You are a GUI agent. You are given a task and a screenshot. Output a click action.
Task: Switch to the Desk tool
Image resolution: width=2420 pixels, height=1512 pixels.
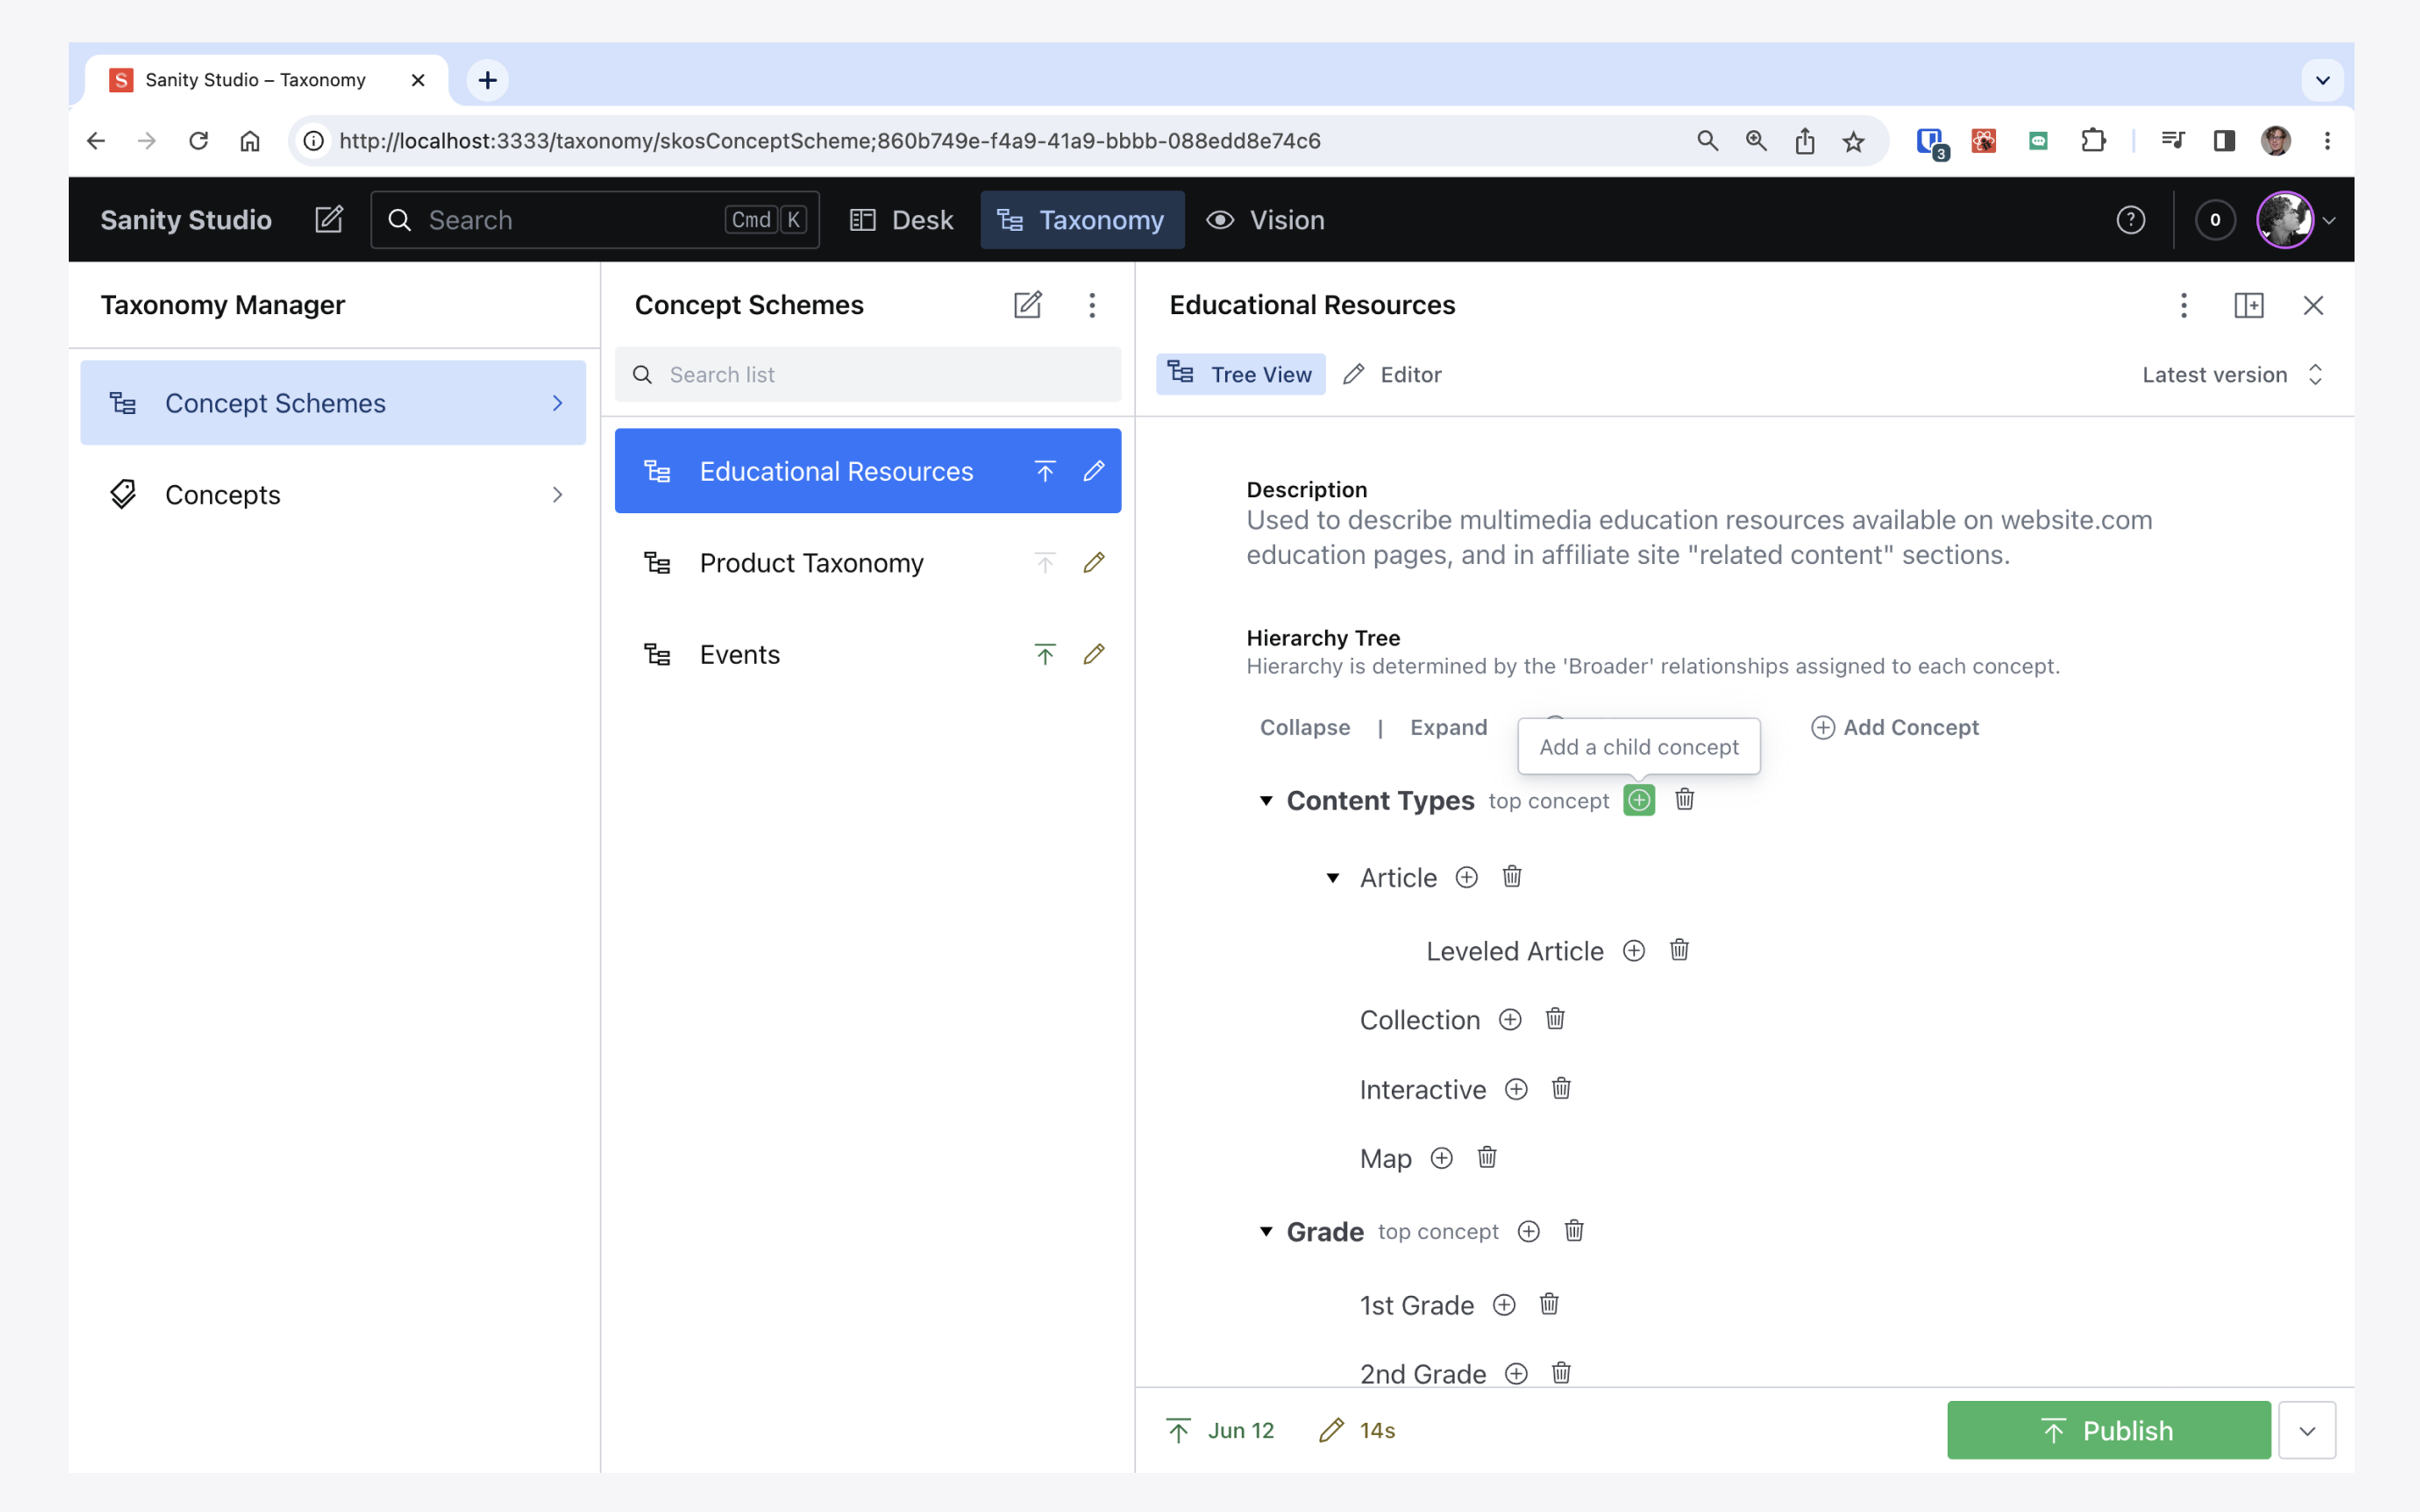click(901, 220)
